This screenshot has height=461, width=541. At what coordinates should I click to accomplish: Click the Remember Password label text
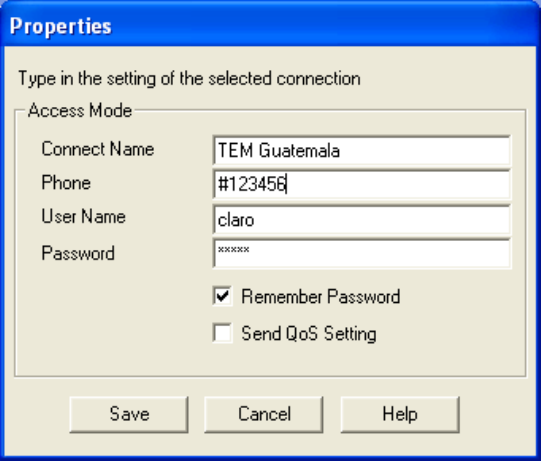click(x=321, y=296)
